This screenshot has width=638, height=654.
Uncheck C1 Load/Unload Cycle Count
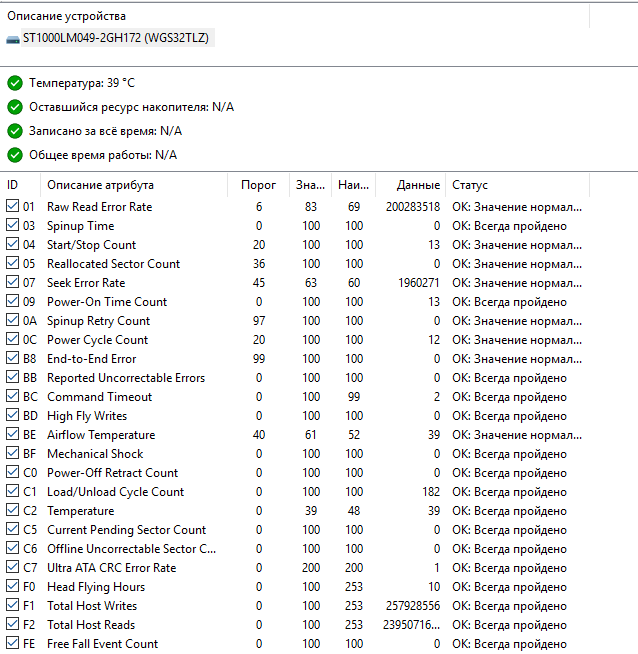coord(13,490)
